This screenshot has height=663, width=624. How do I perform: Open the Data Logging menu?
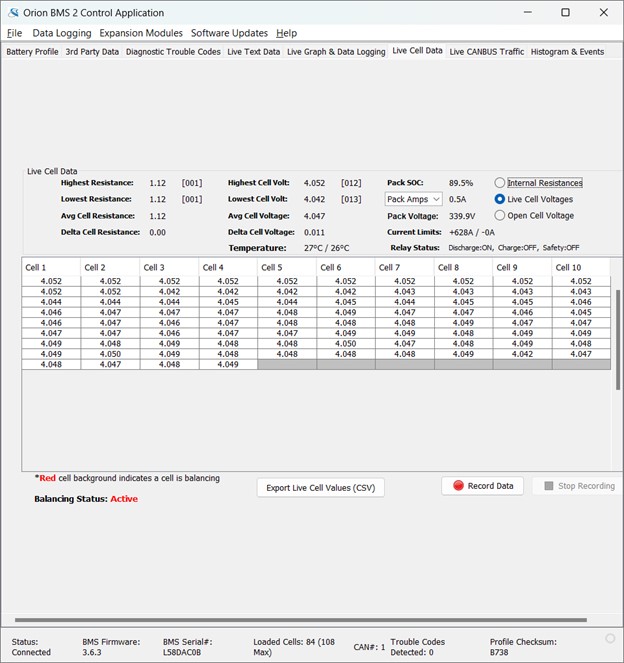pyautogui.click(x=61, y=33)
